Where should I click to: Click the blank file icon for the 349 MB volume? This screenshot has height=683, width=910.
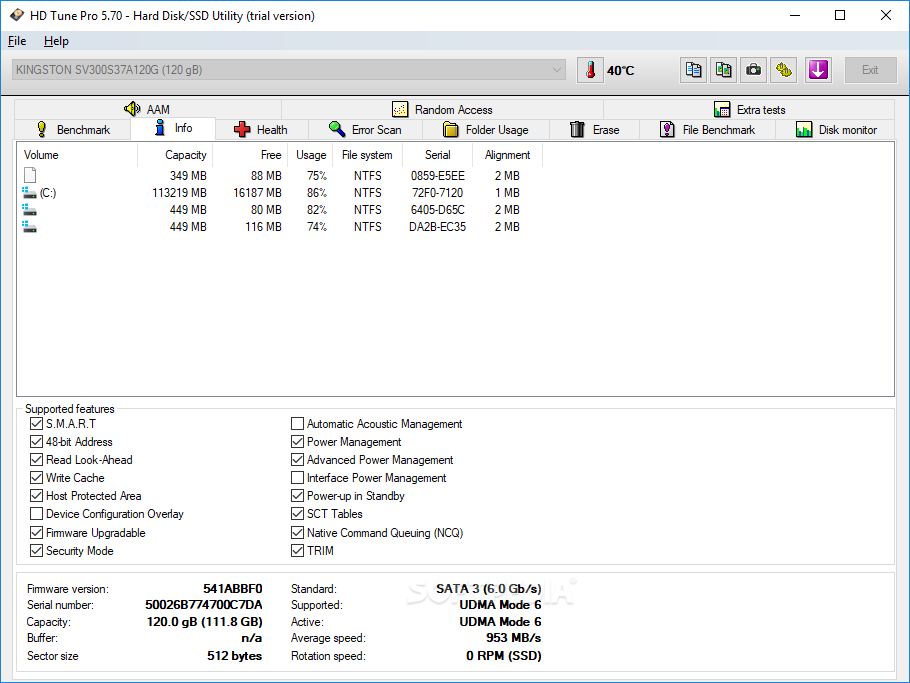pyautogui.click(x=30, y=175)
